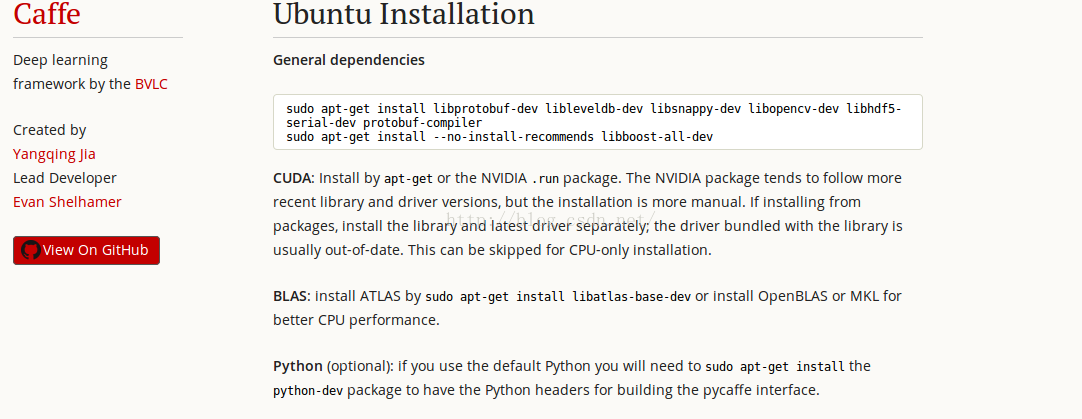The image size is (1082, 419).
Task: Click the libatlas-base-dev install command
Action: [x=558, y=297]
